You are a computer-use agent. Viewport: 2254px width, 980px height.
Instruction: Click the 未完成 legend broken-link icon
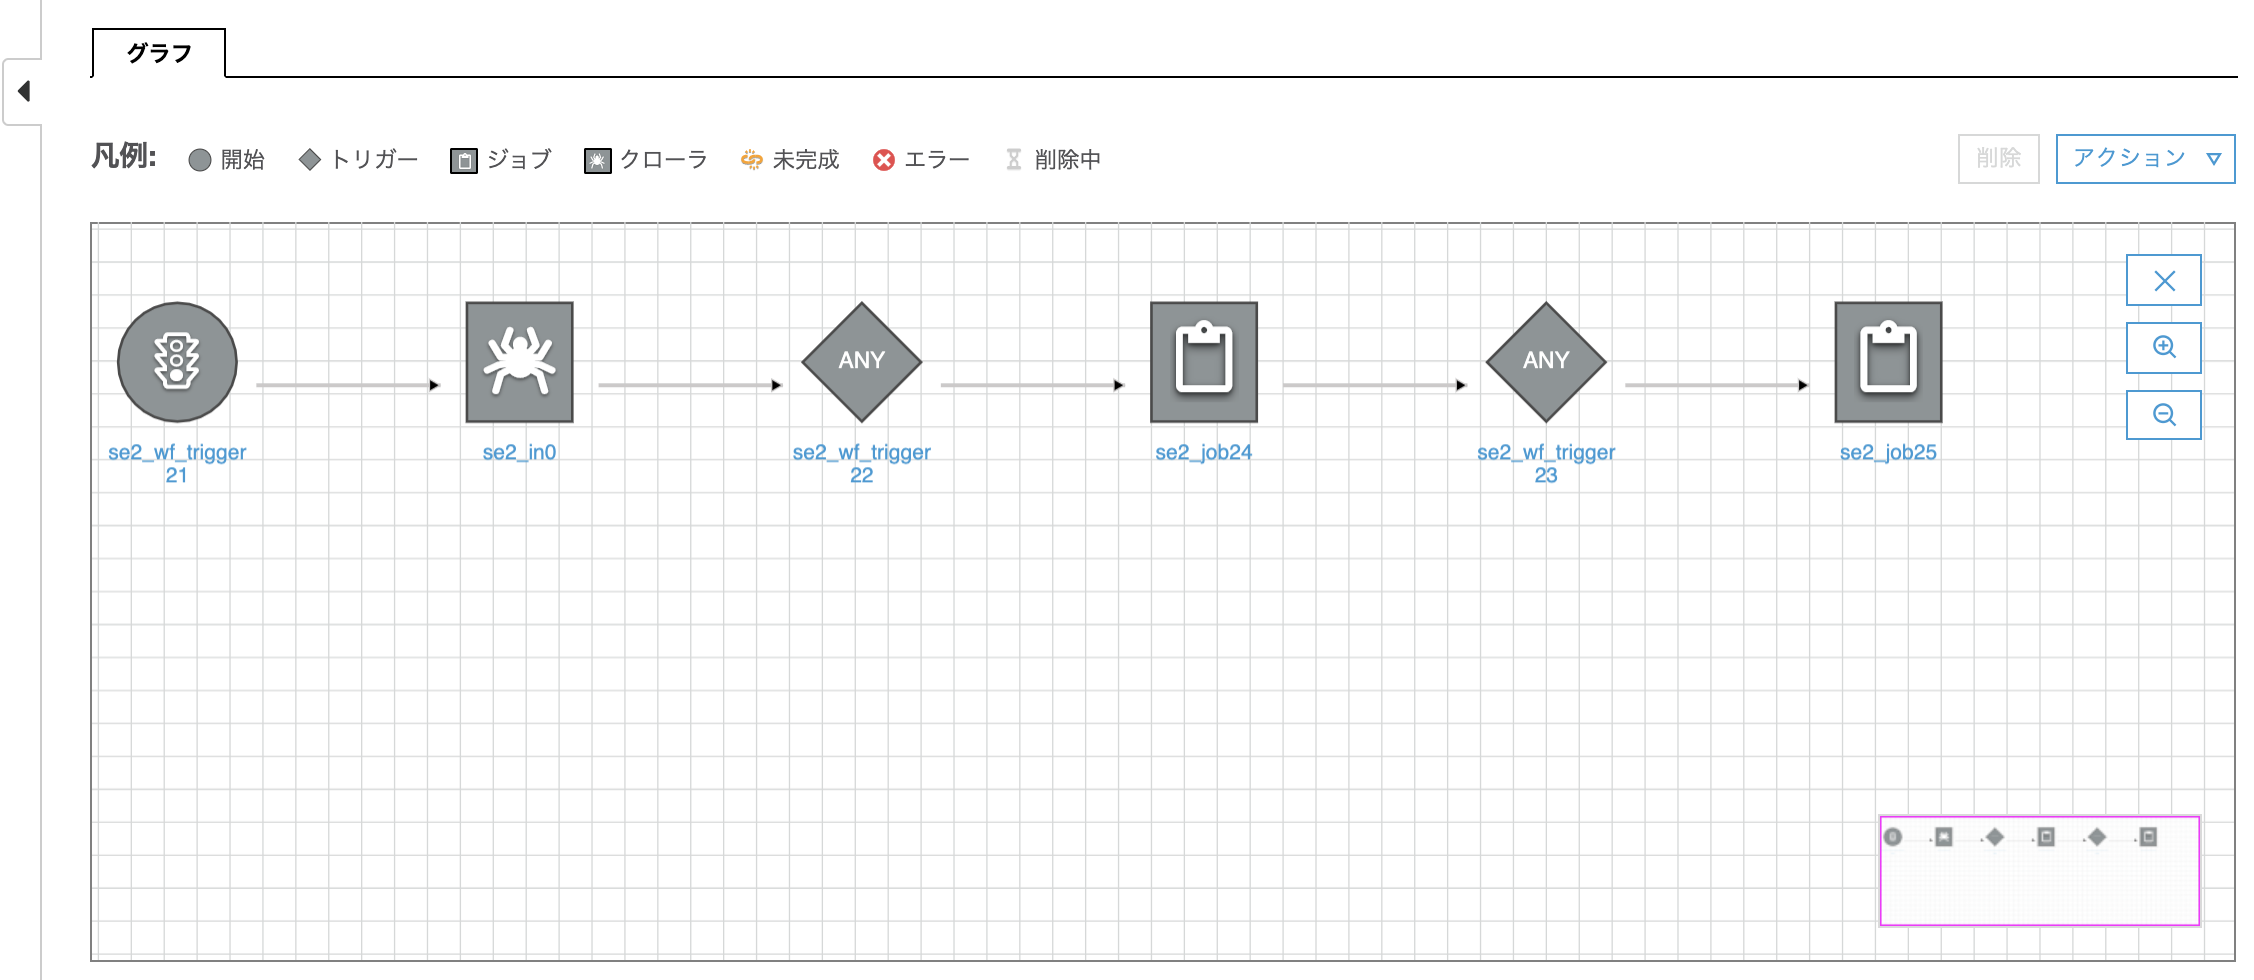[x=751, y=159]
